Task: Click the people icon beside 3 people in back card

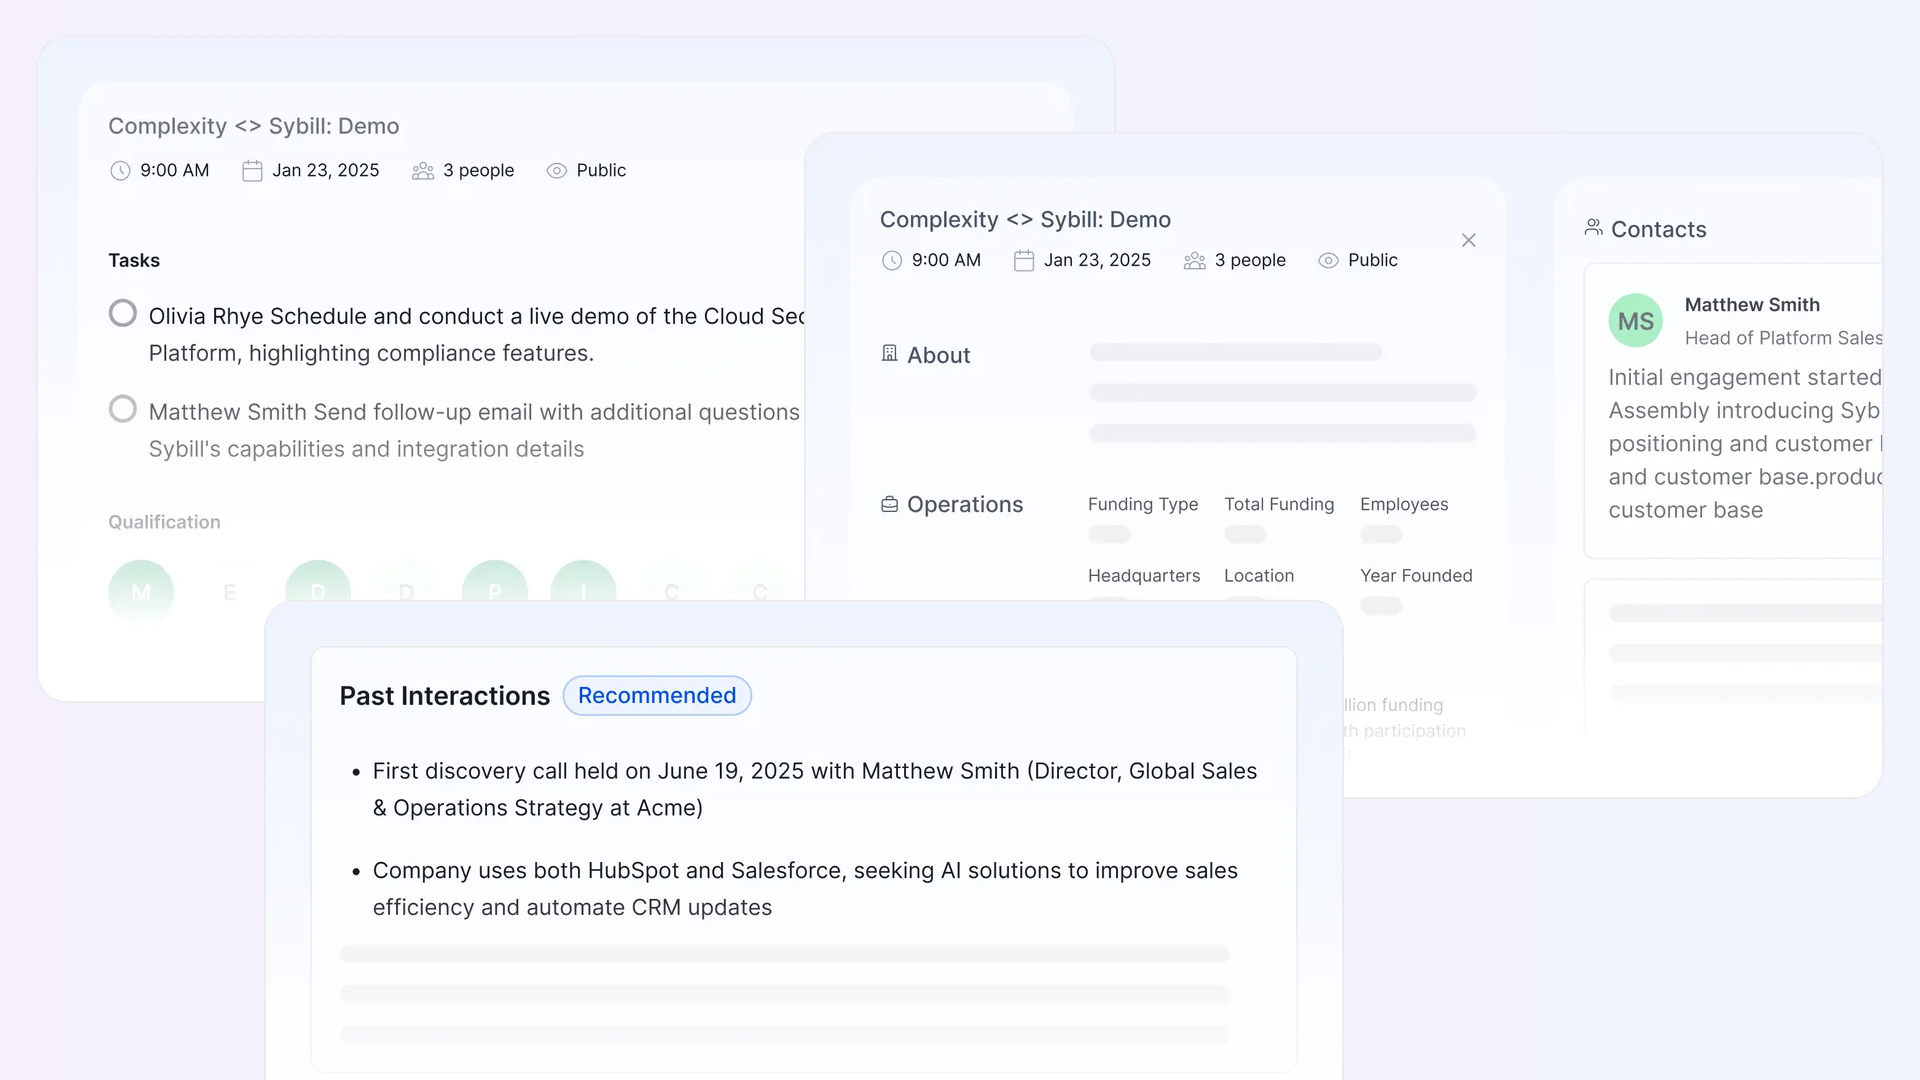Action: (423, 171)
